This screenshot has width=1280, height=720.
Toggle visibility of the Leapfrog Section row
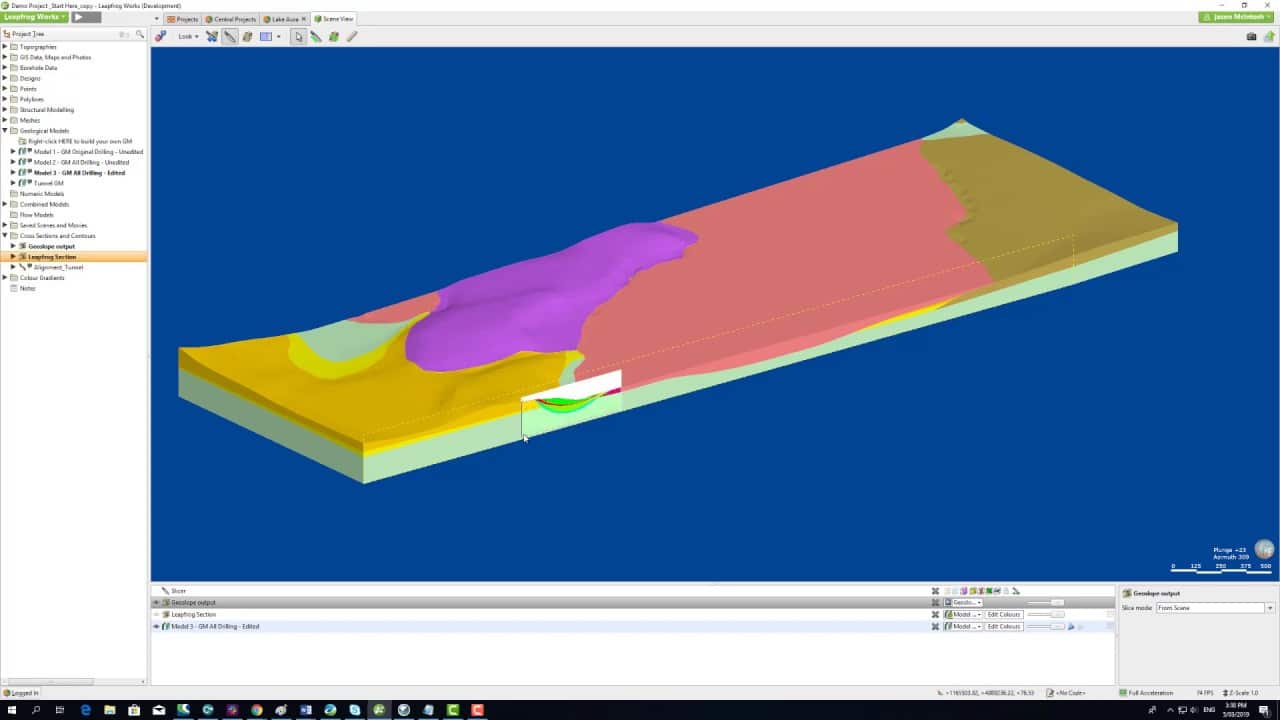coord(157,614)
